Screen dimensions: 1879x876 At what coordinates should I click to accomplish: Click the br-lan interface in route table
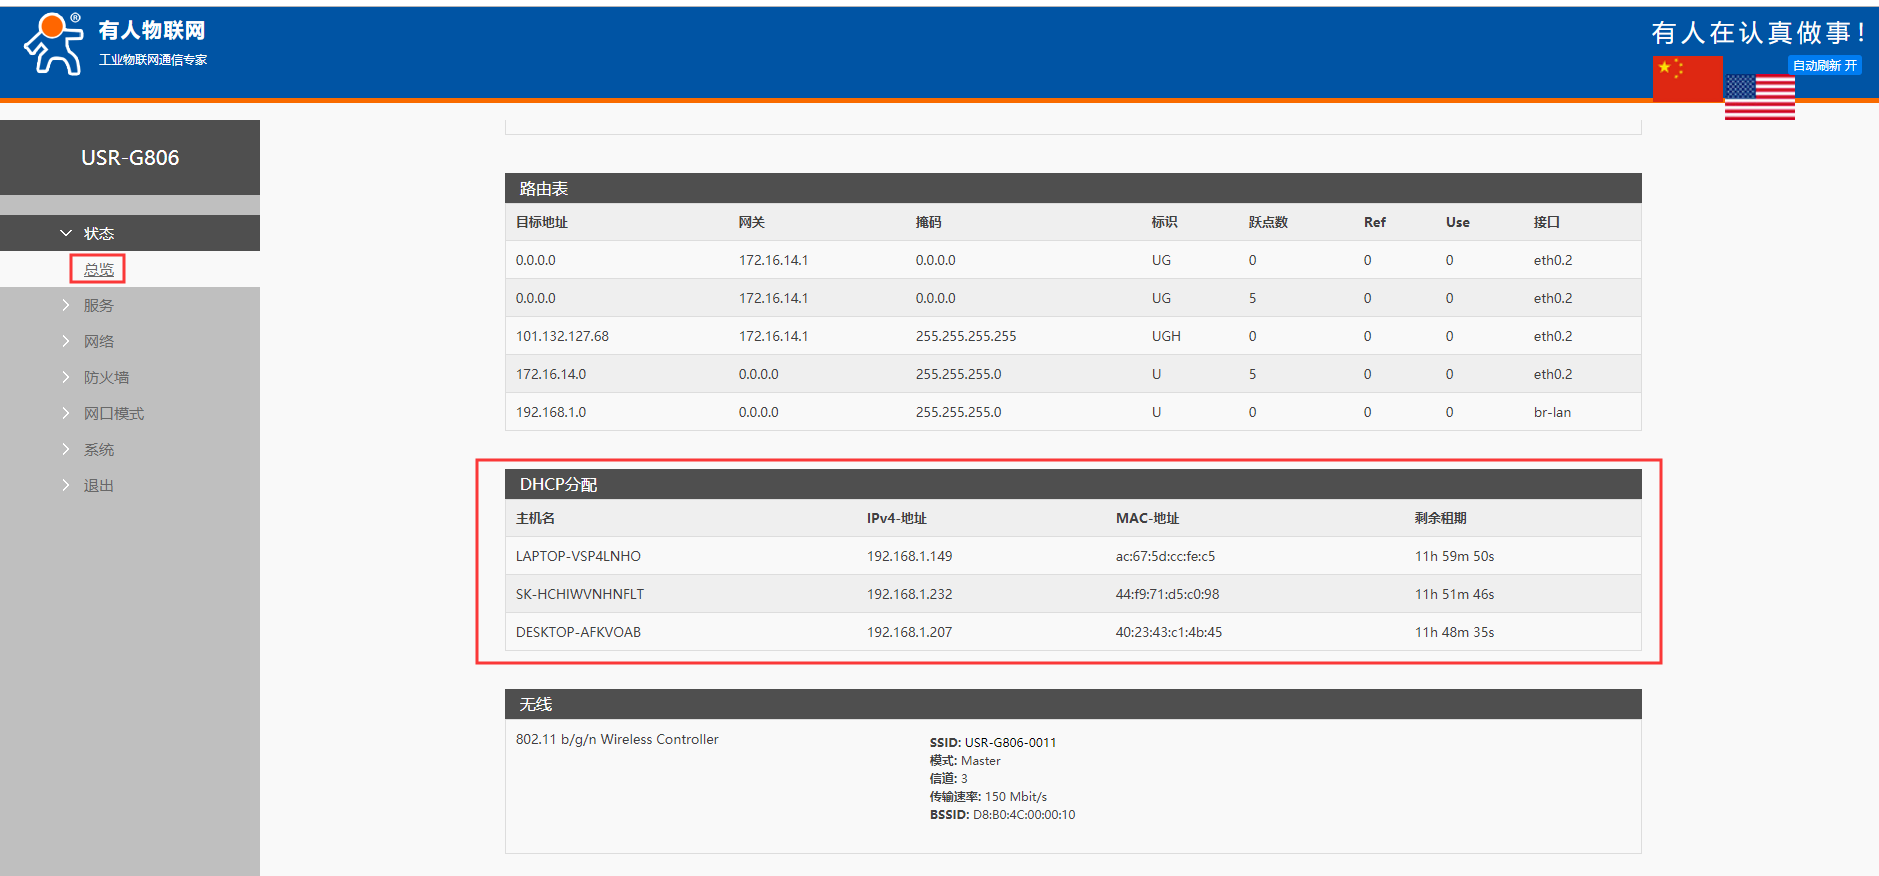[x=1552, y=412]
